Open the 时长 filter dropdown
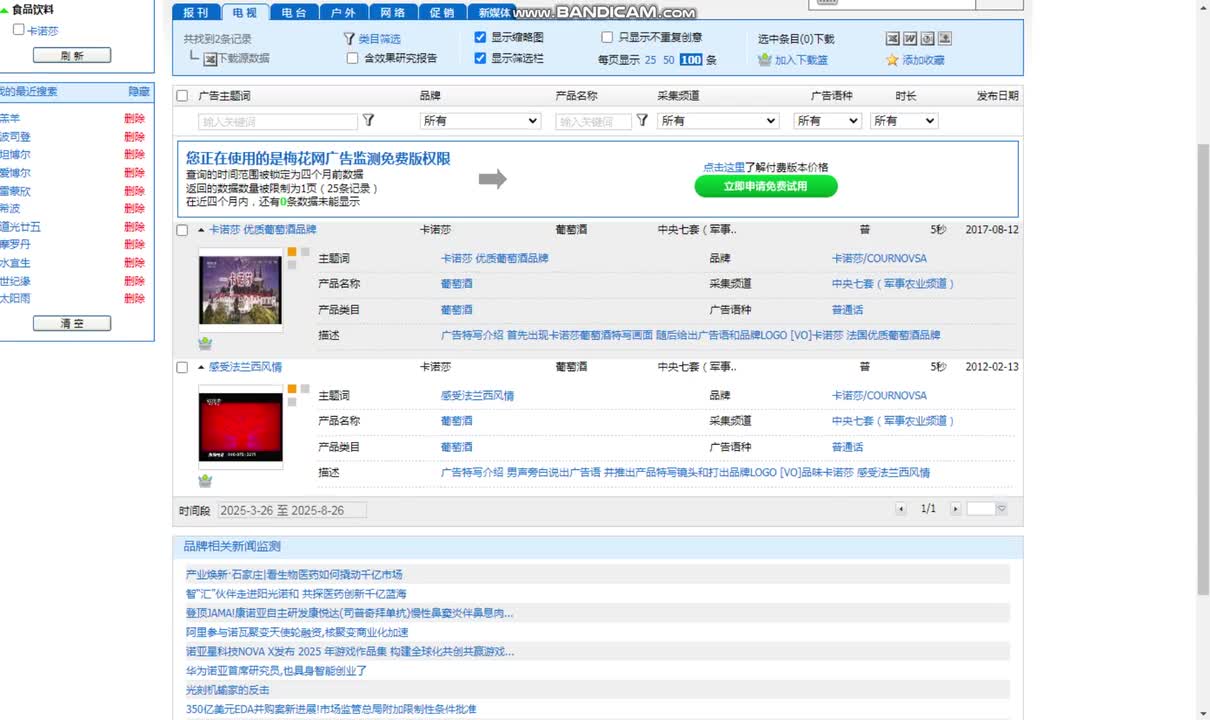 click(x=904, y=120)
